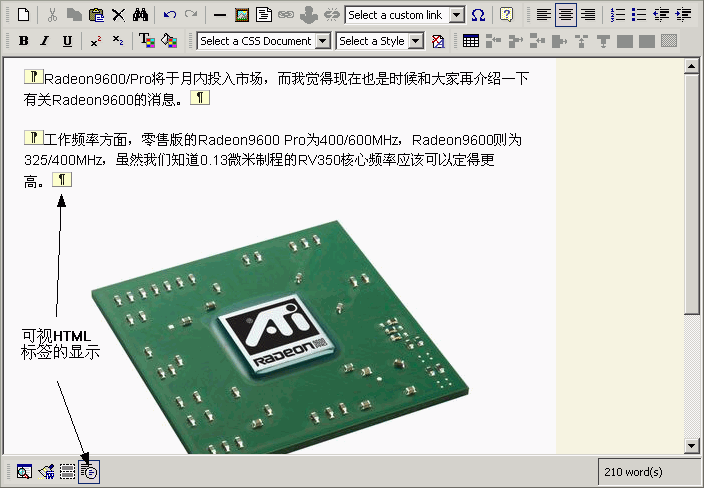Click the vertical scrollbar thumb

[x=691, y=194]
